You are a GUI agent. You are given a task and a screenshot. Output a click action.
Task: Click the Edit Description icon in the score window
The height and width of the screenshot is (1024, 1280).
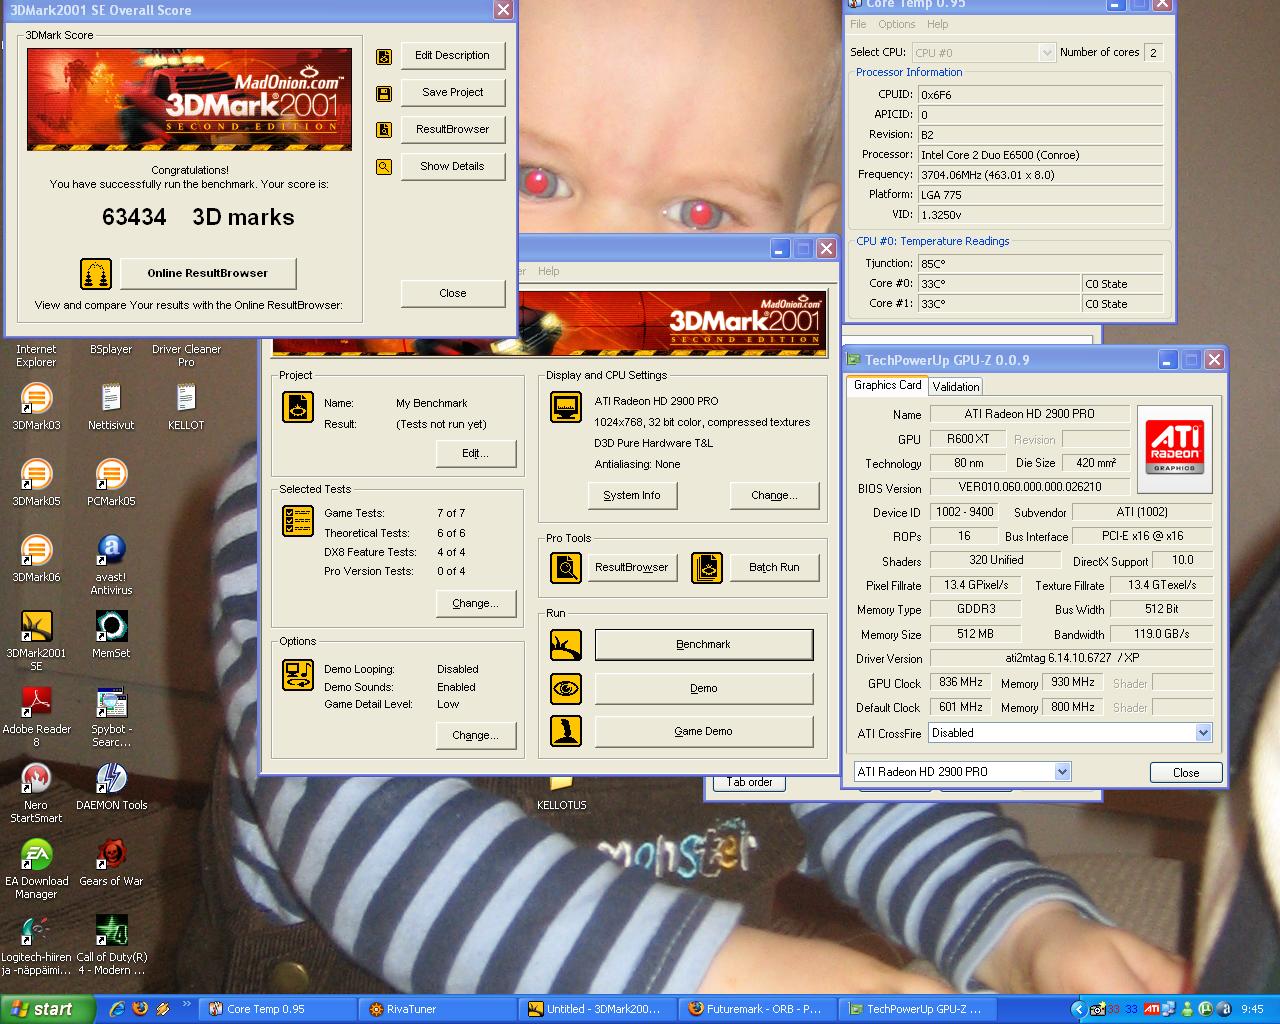pyautogui.click(x=384, y=56)
